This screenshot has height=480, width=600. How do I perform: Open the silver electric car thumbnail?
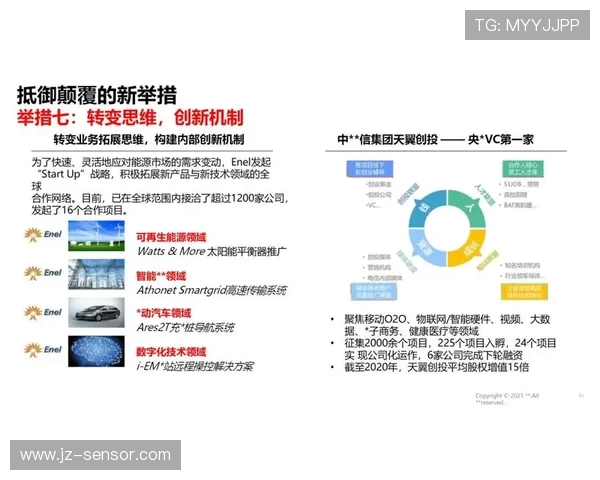click(x=96, y=312)
